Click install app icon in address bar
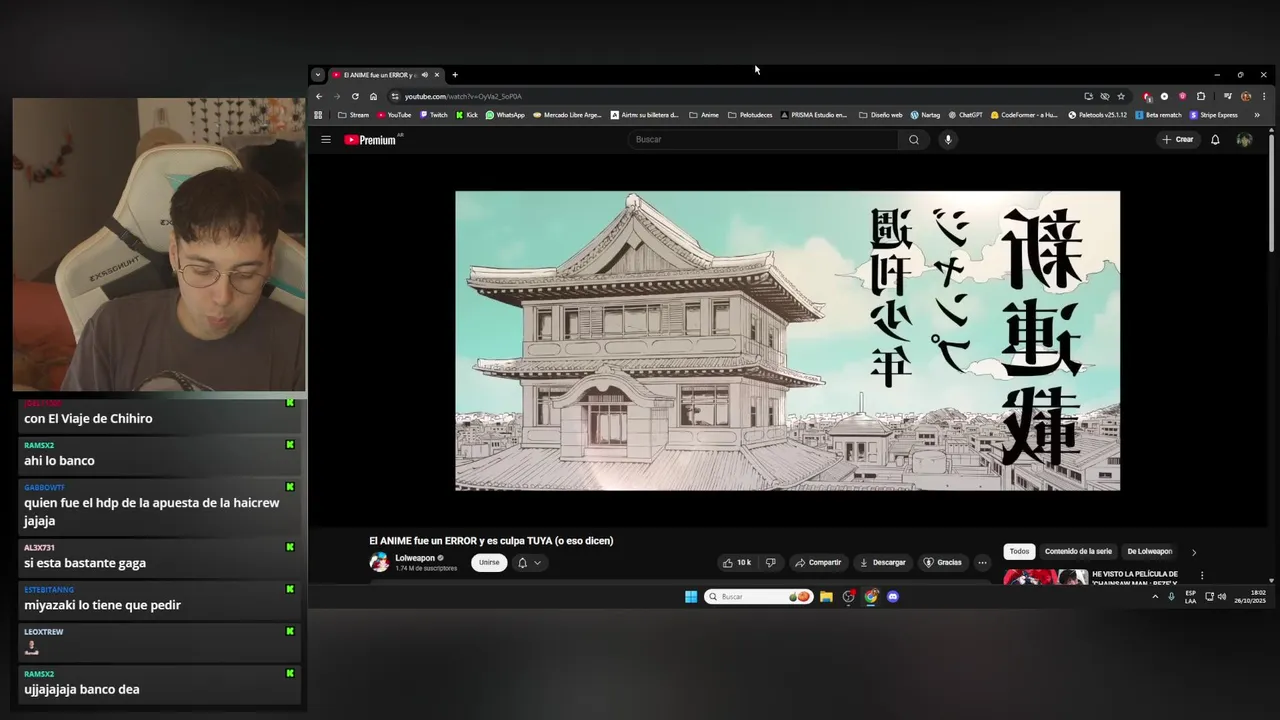This screenshot has width=1280, height=720. pos(1088,96)
